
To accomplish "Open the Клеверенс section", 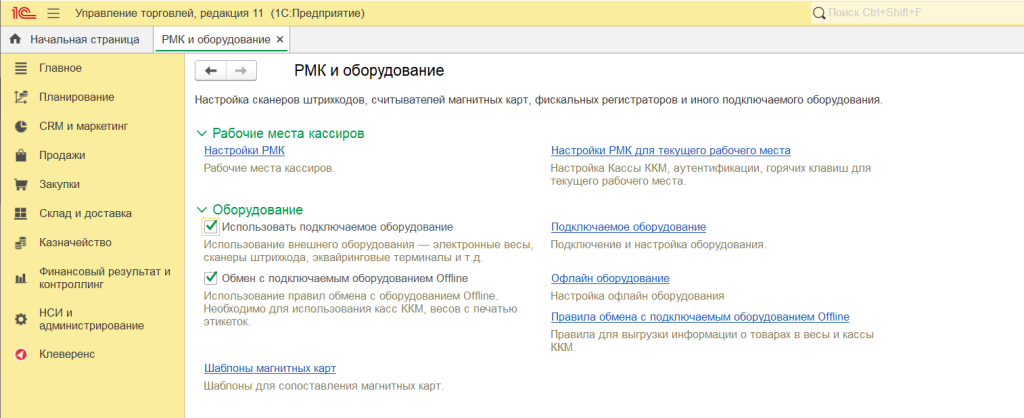I will [x=67, y=354].
